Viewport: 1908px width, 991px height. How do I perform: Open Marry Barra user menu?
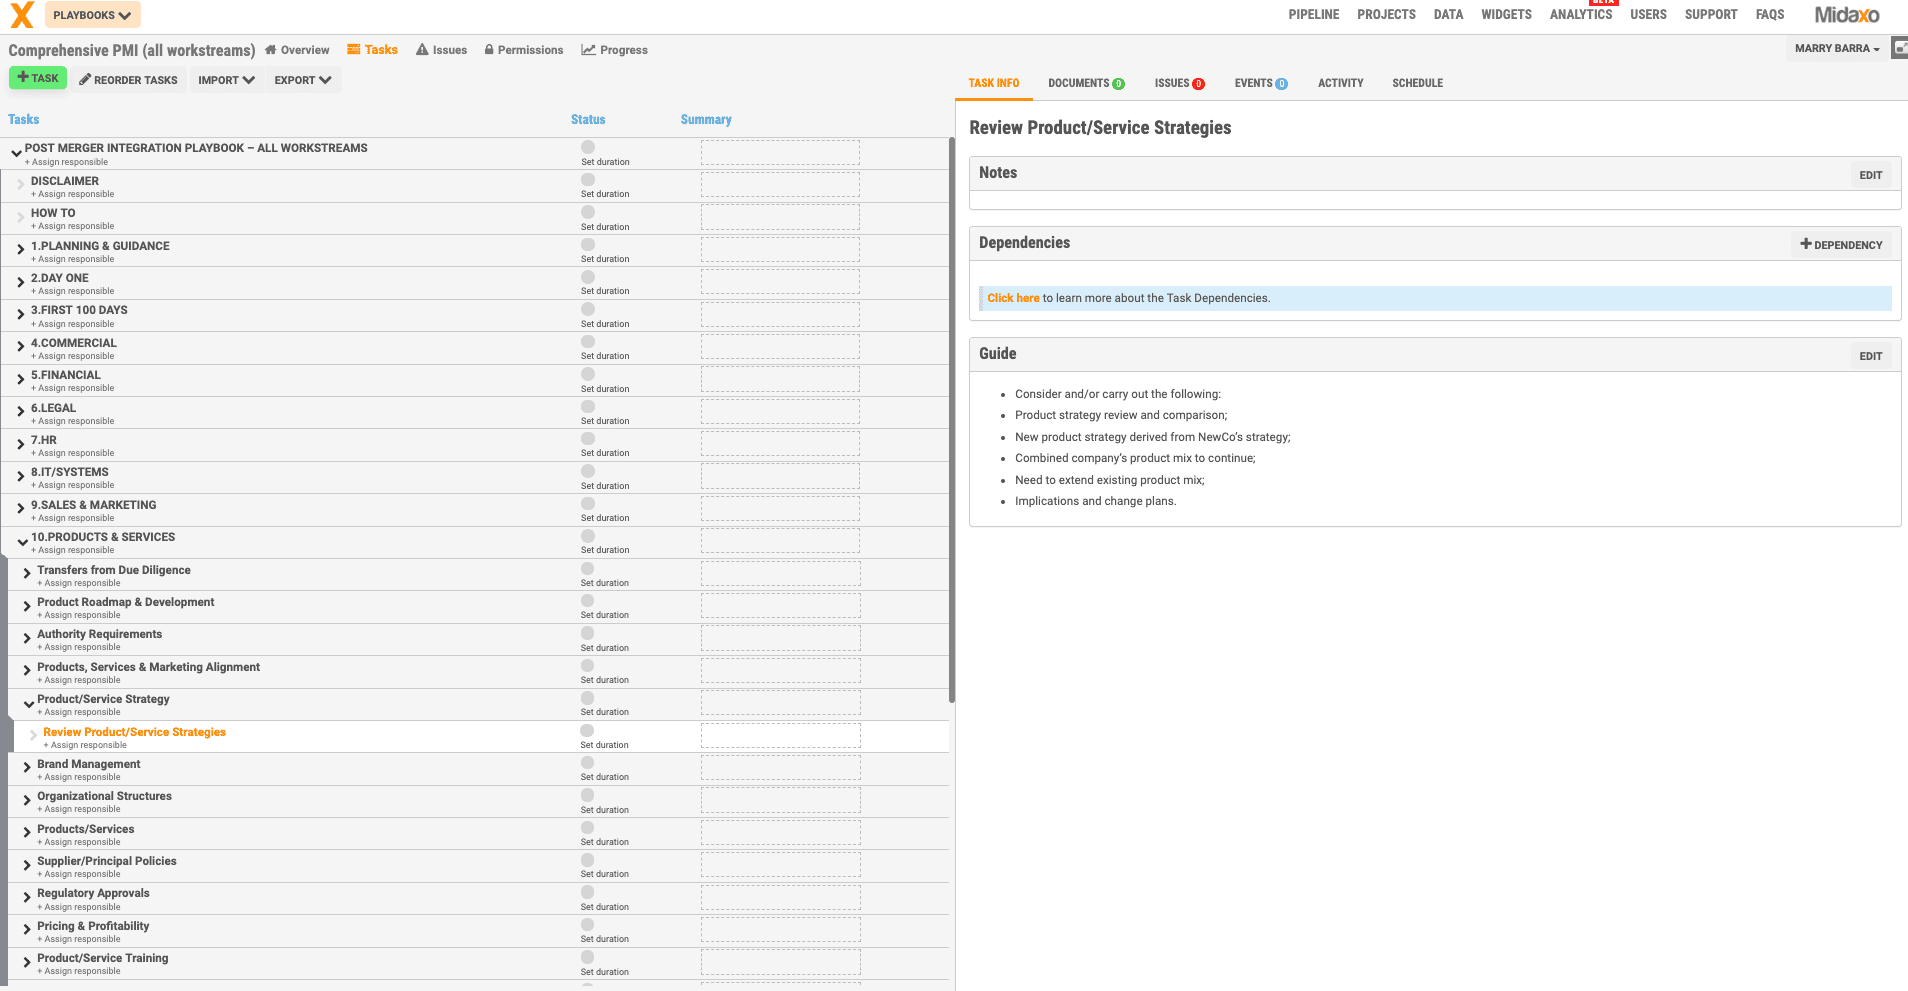click(1836, 48)
